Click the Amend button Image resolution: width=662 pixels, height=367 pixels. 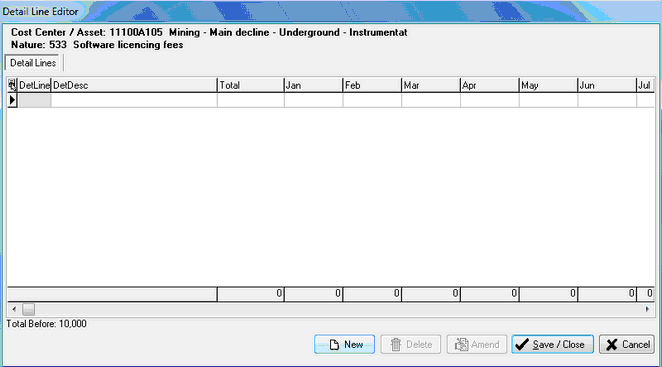477,344
